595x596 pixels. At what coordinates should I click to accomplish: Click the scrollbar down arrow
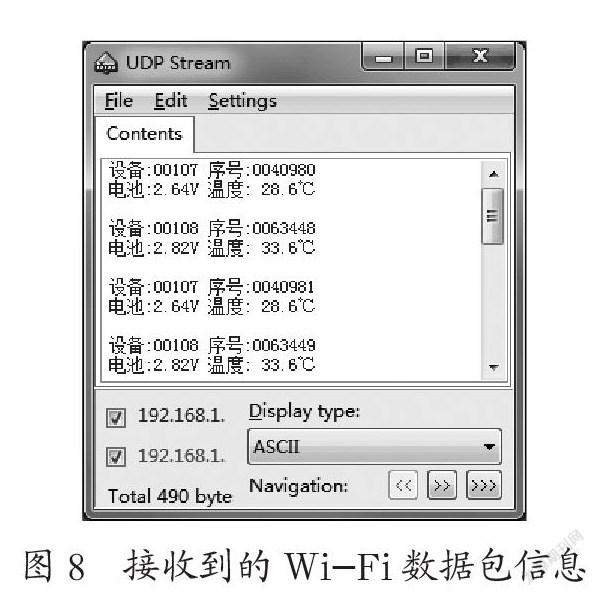pos(493,367)
